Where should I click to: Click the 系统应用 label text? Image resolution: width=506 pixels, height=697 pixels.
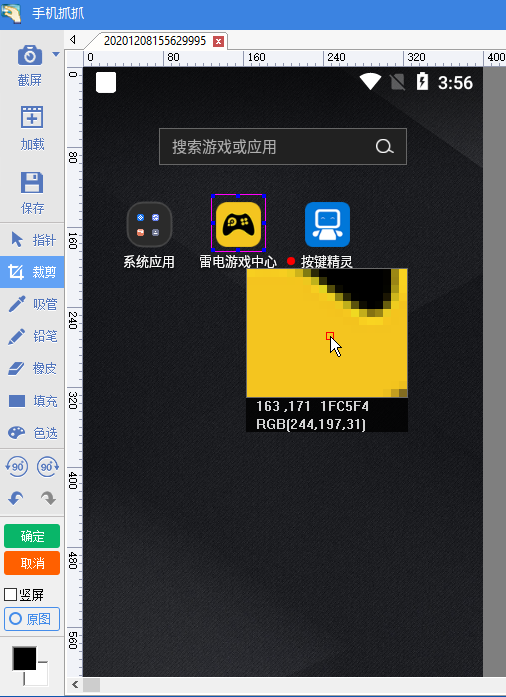click(149, 262)
